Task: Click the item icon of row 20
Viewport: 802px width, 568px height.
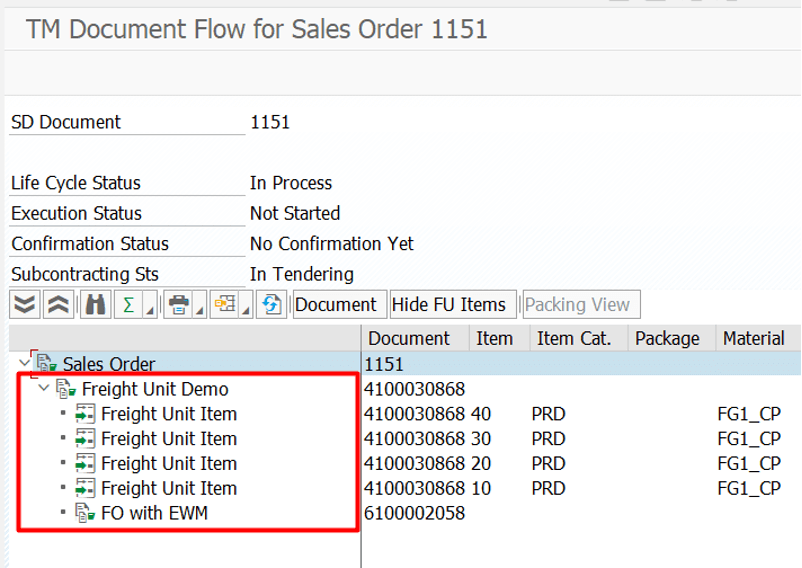Action: tap(85, 463)
